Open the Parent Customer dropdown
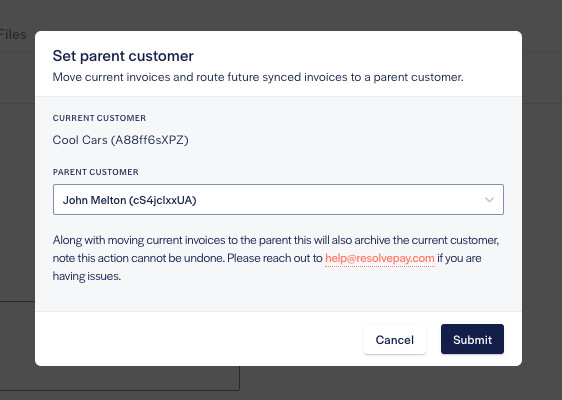This screenshot has width=562, height=400. point(278,200)
